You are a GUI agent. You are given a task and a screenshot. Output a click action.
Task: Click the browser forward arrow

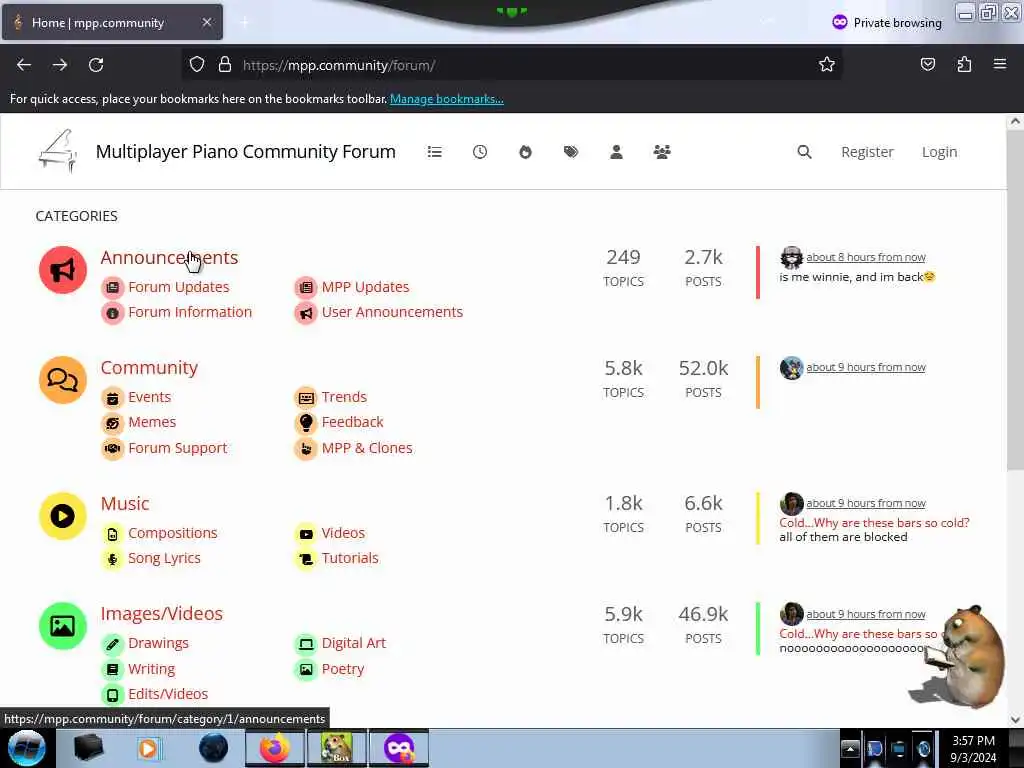[x=60, y=65]
